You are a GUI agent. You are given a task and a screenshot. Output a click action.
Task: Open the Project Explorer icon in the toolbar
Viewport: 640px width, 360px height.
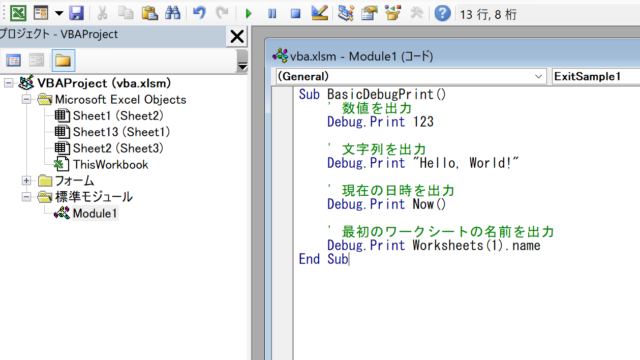pos(345,13)
